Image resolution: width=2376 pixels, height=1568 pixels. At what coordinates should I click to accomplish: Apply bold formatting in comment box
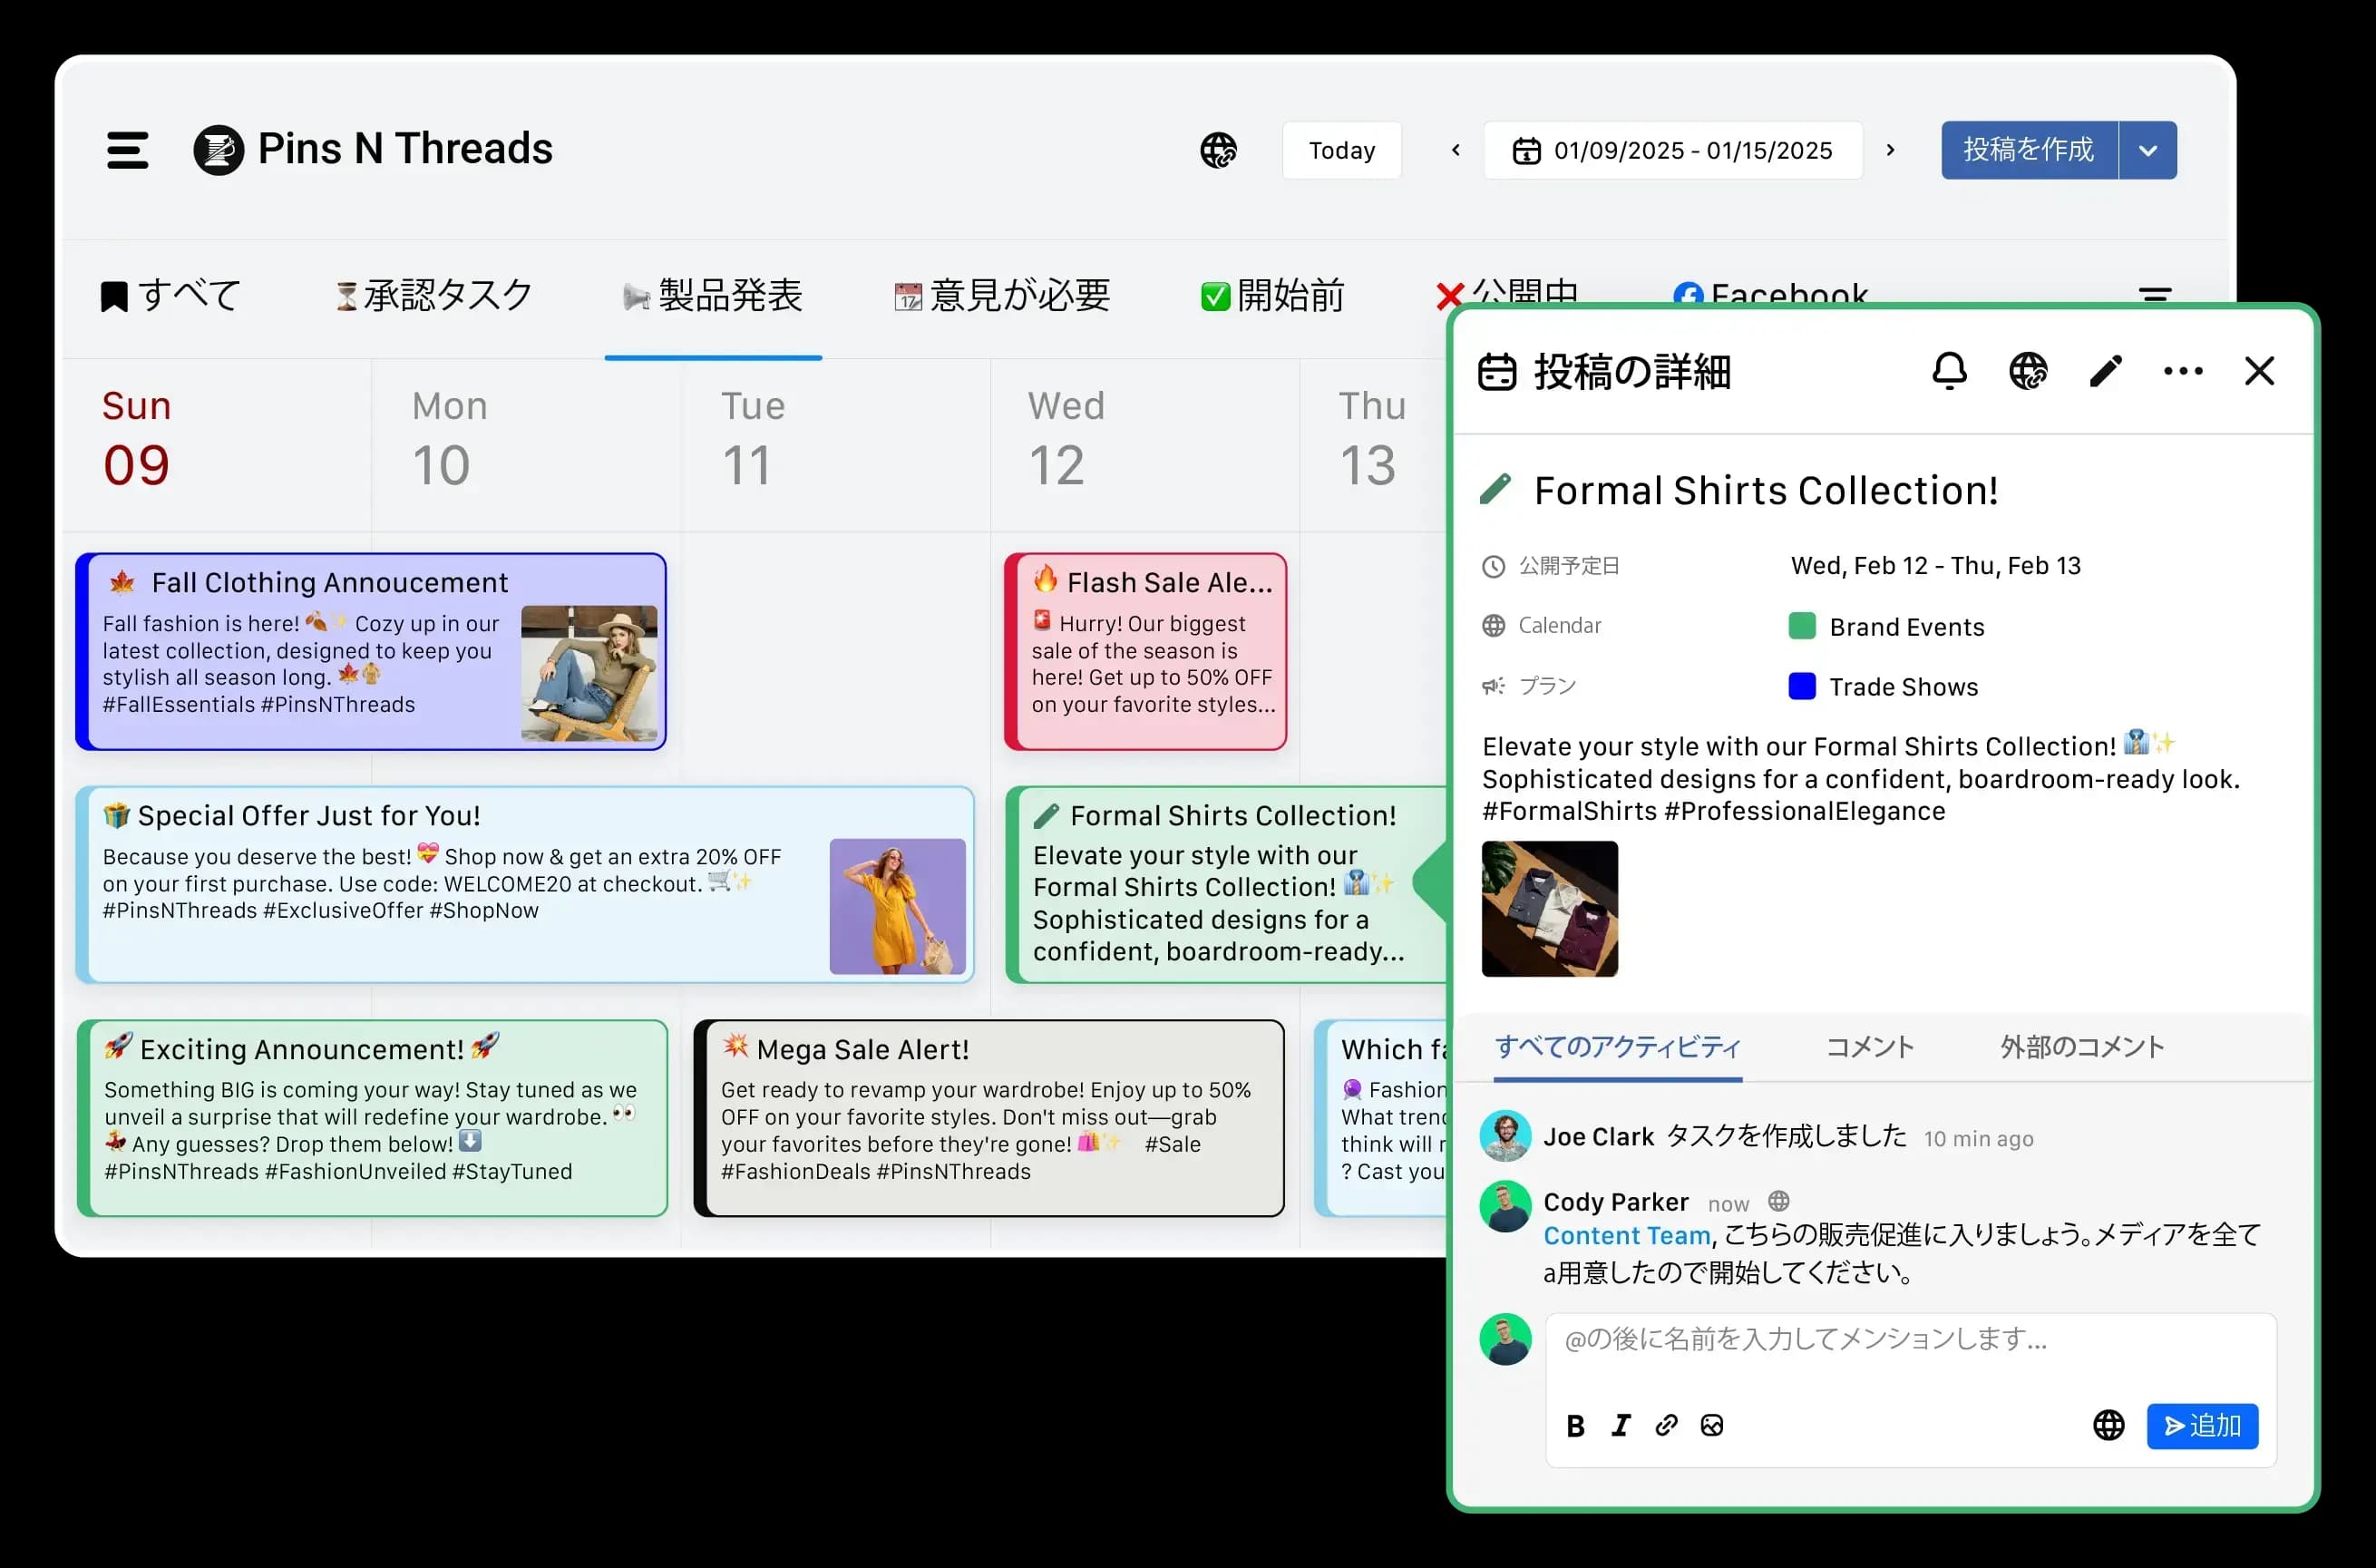(1575, 1425)
